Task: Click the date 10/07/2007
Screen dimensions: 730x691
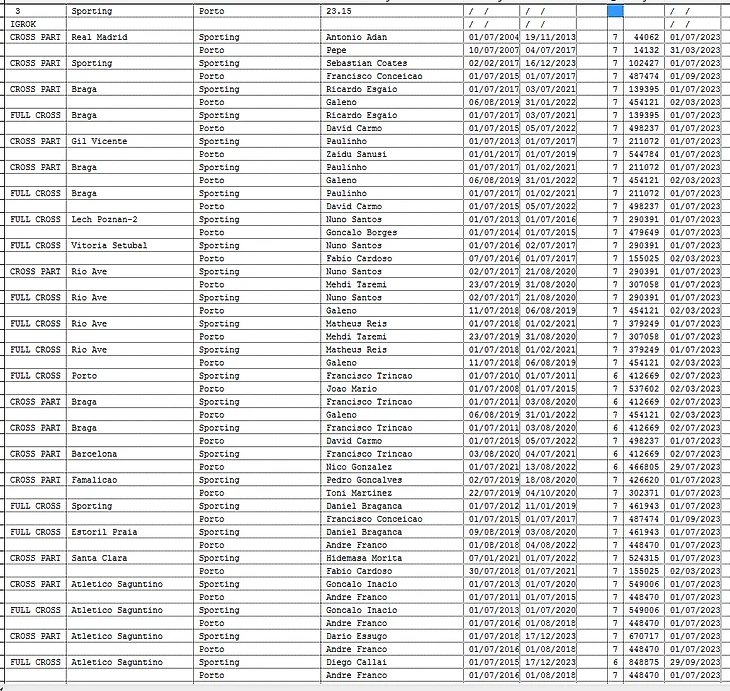Action: [x=493, y=50]
